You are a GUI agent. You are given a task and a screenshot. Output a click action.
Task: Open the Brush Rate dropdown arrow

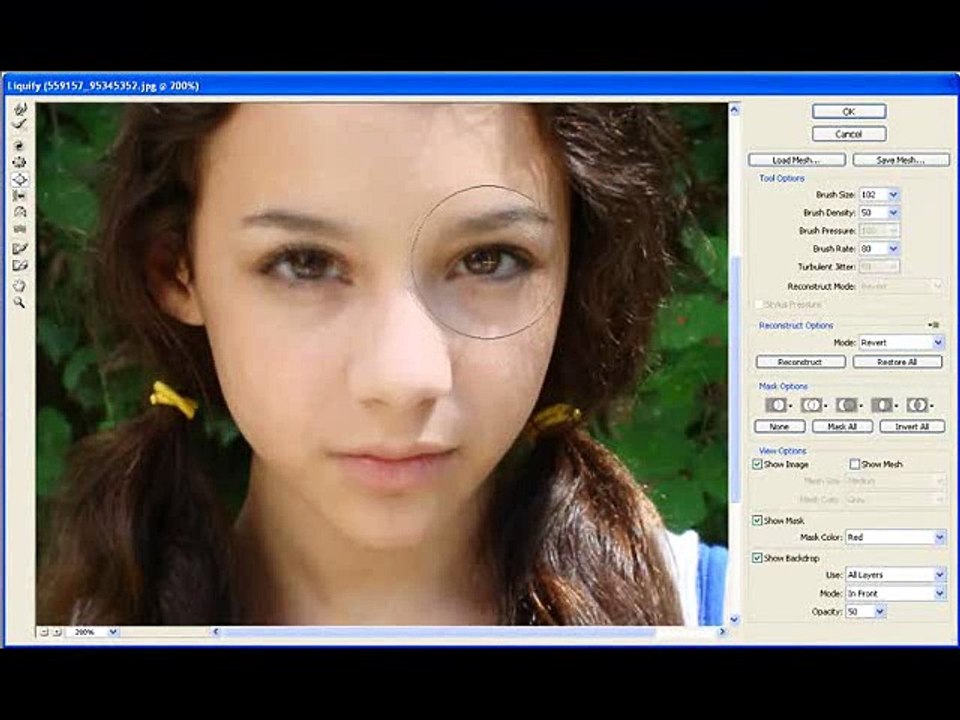point(893,249)
